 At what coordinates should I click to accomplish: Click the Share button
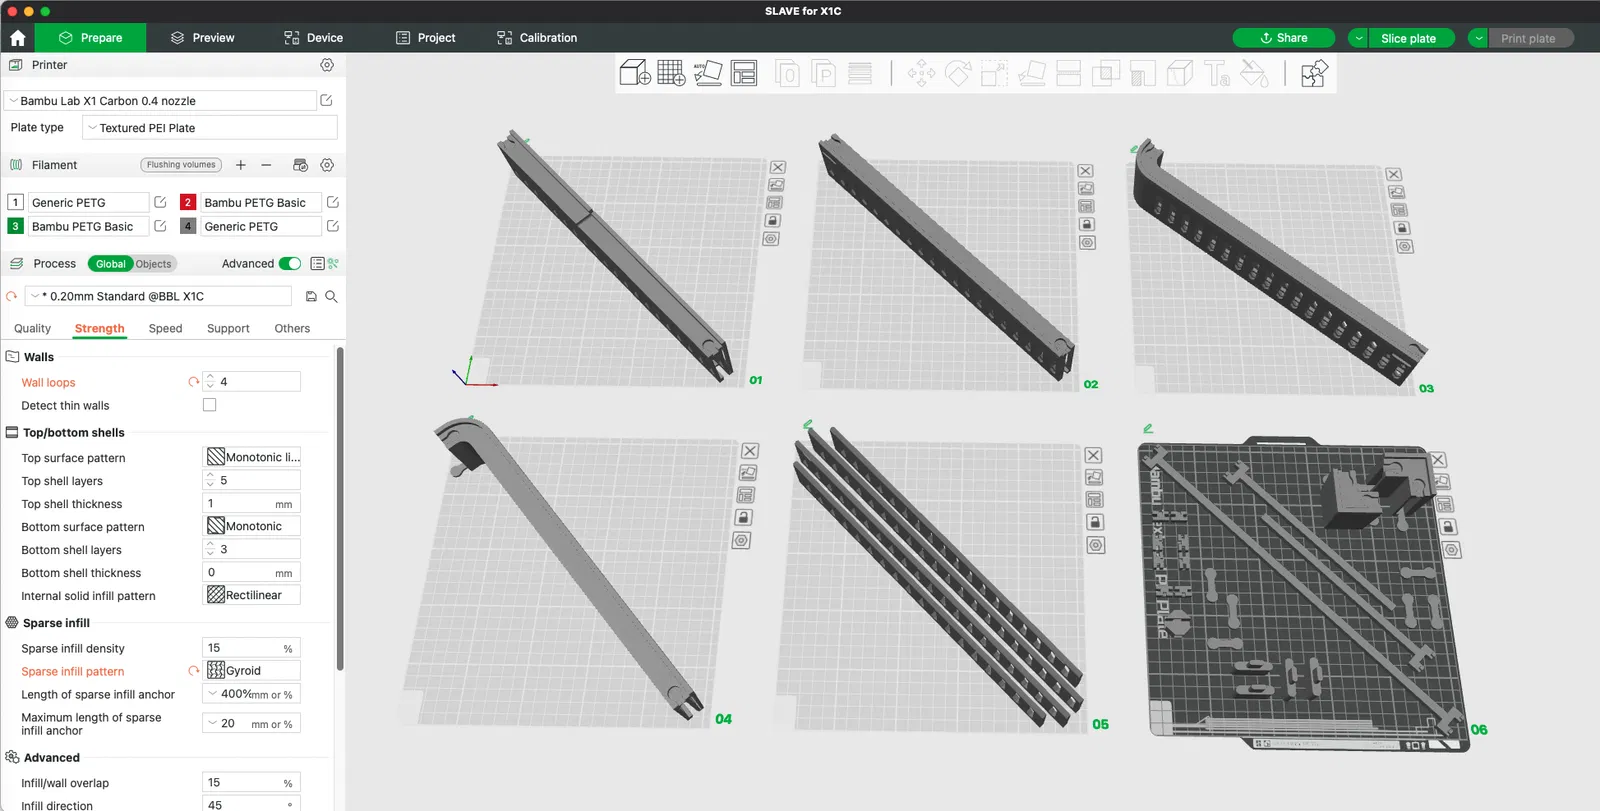(1284, 38)
